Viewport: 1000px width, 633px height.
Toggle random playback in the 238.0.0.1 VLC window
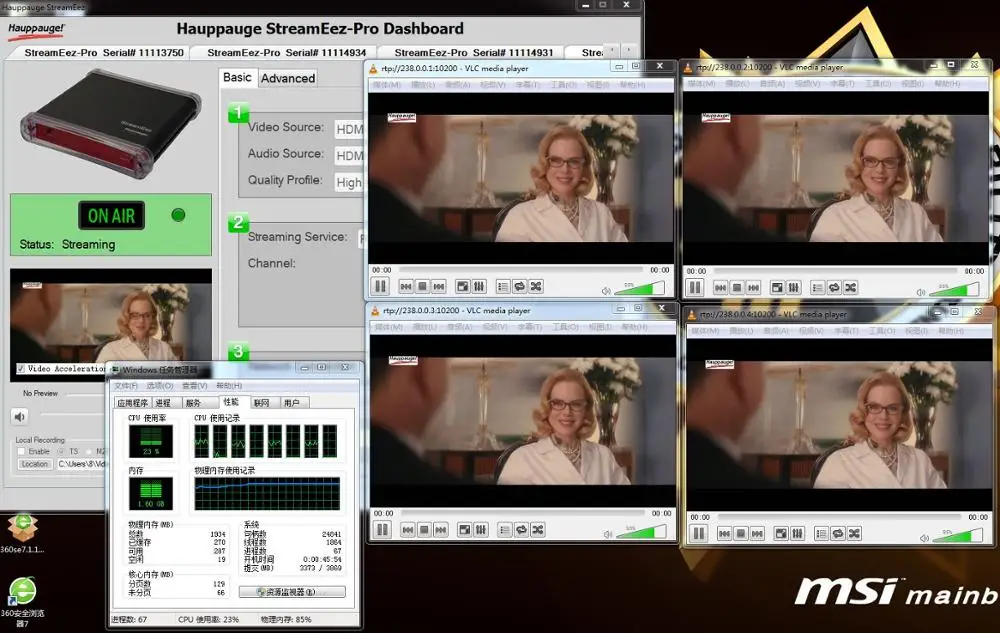[x=536, y=287]
